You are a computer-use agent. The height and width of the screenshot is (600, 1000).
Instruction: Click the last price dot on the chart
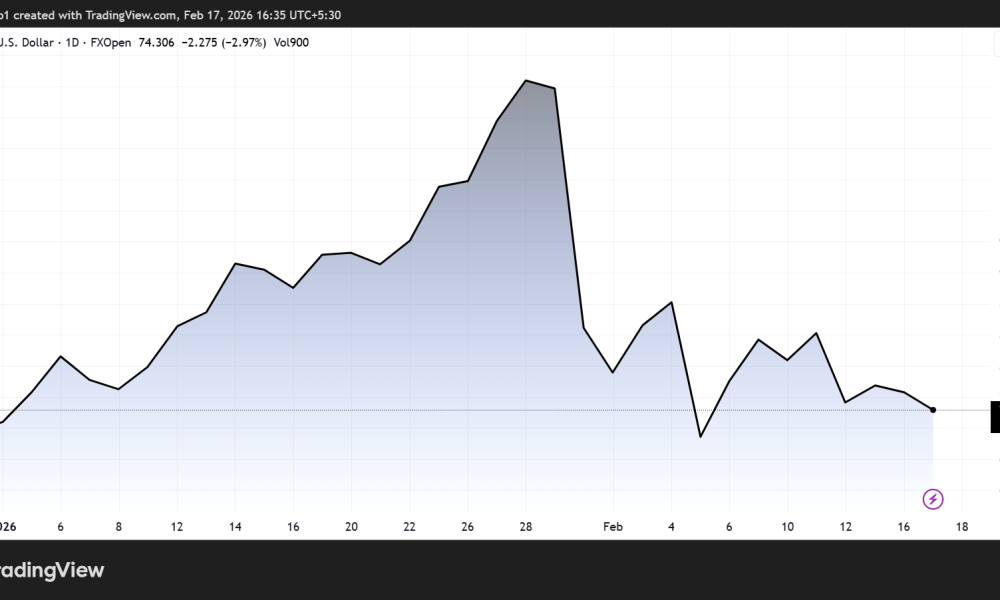pyautogui.click(x=931, y=409)
